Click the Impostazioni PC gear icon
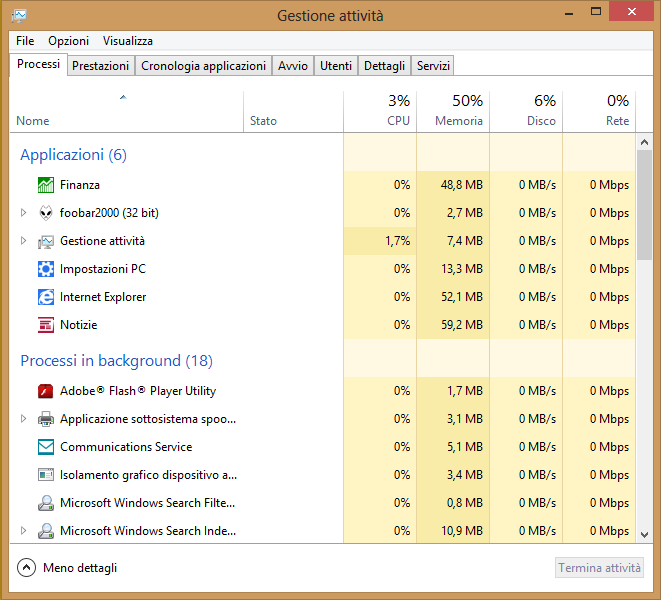Viewport: 661px width, 600px height. tap(46, 269)
